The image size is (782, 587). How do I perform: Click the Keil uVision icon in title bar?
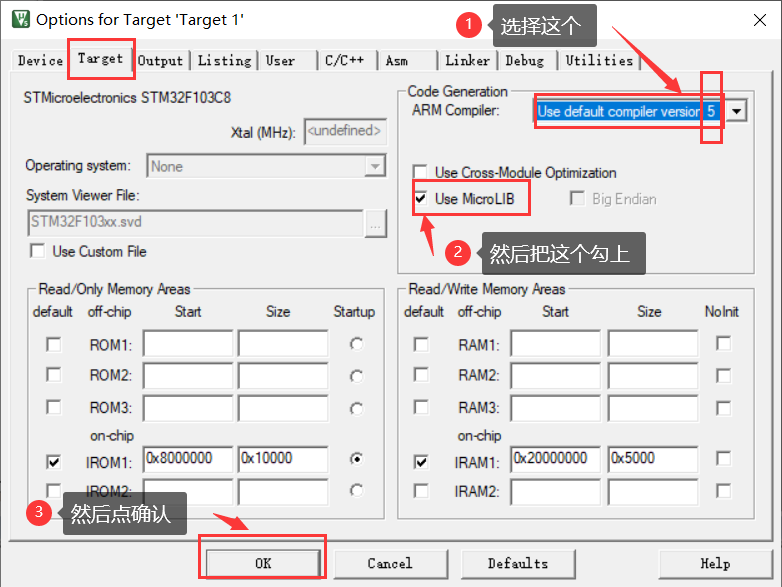(21, 19)
